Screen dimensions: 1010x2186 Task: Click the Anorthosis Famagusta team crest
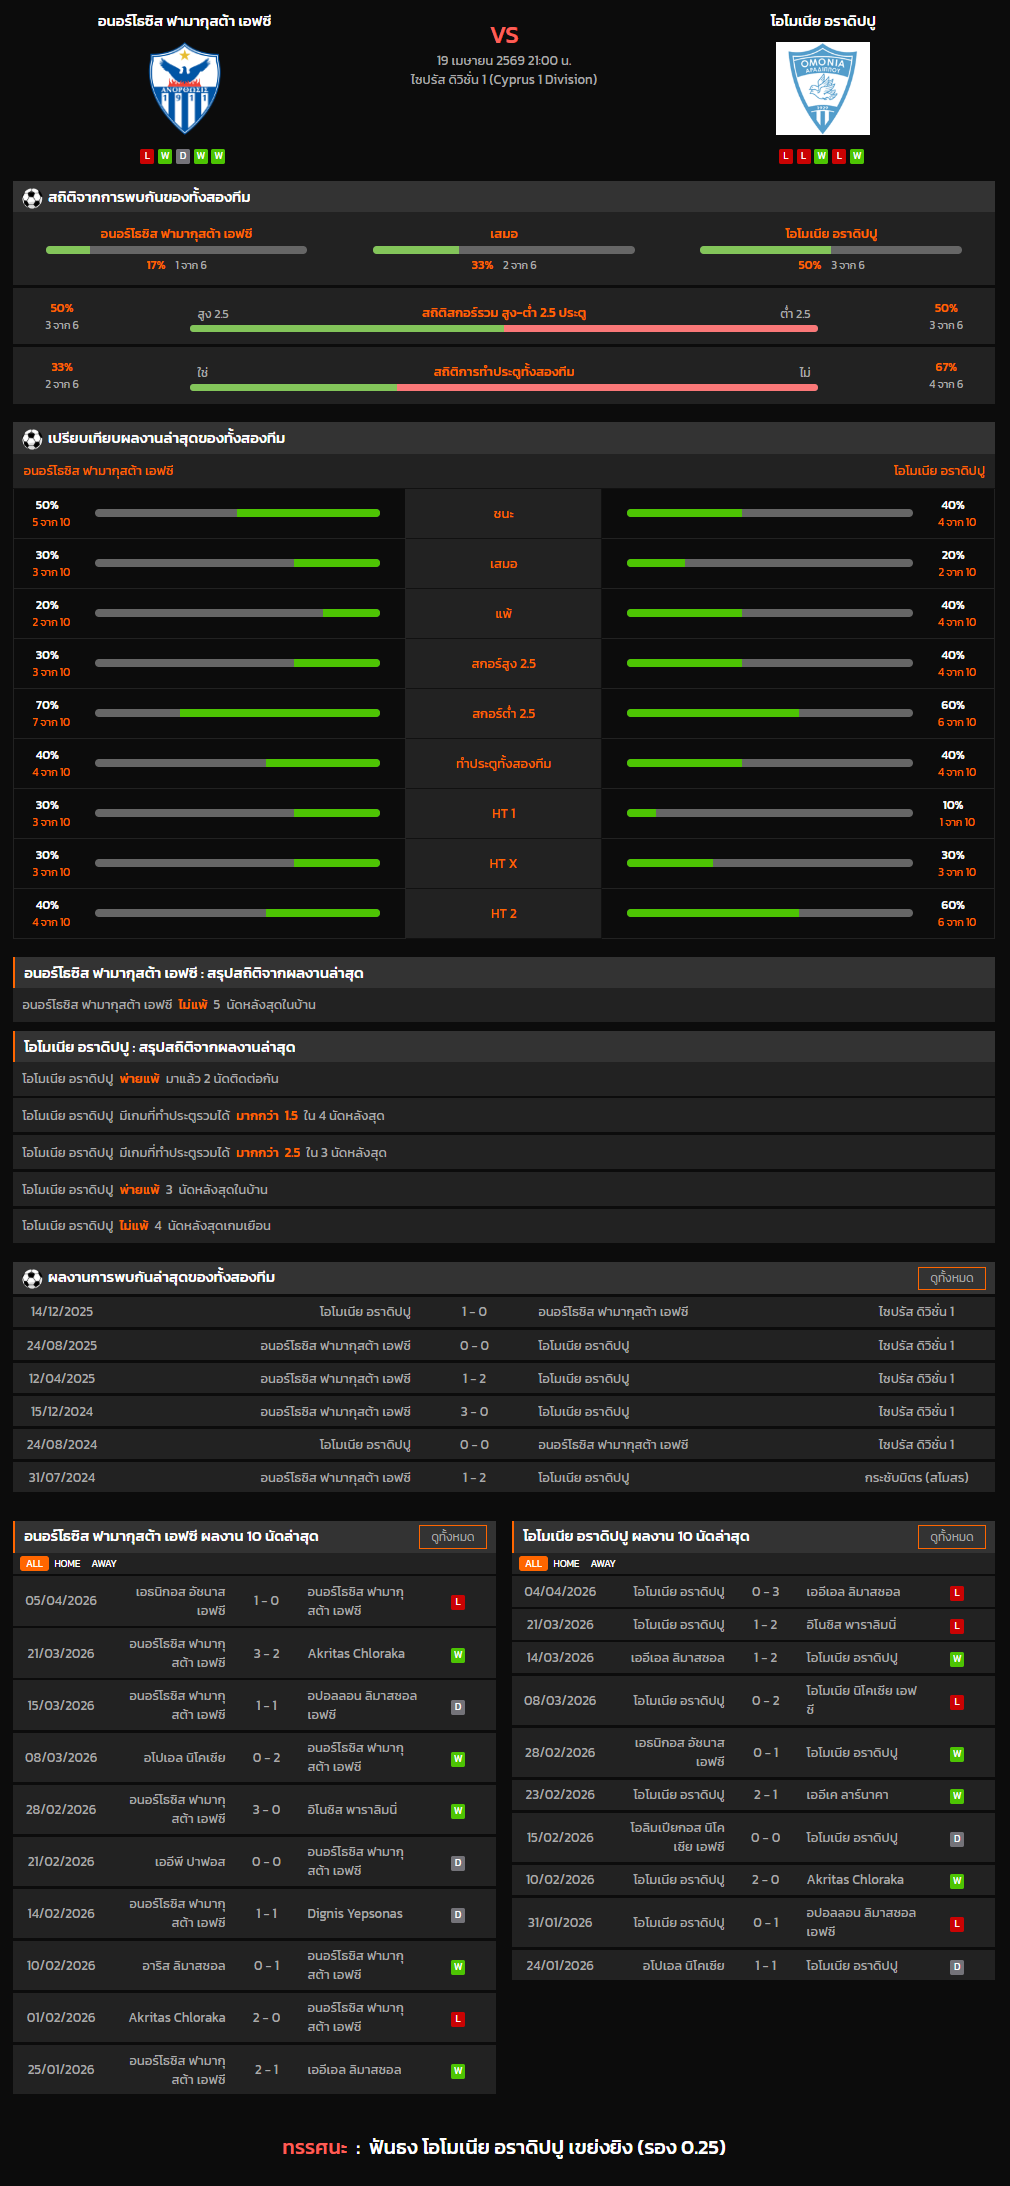184,89
